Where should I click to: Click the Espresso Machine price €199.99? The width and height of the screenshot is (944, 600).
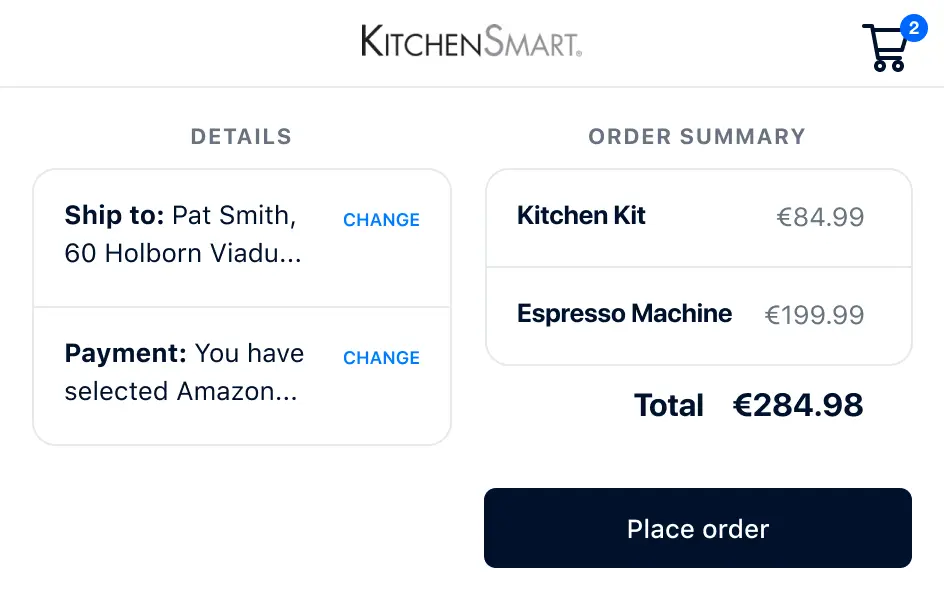[x=814, y=315]
